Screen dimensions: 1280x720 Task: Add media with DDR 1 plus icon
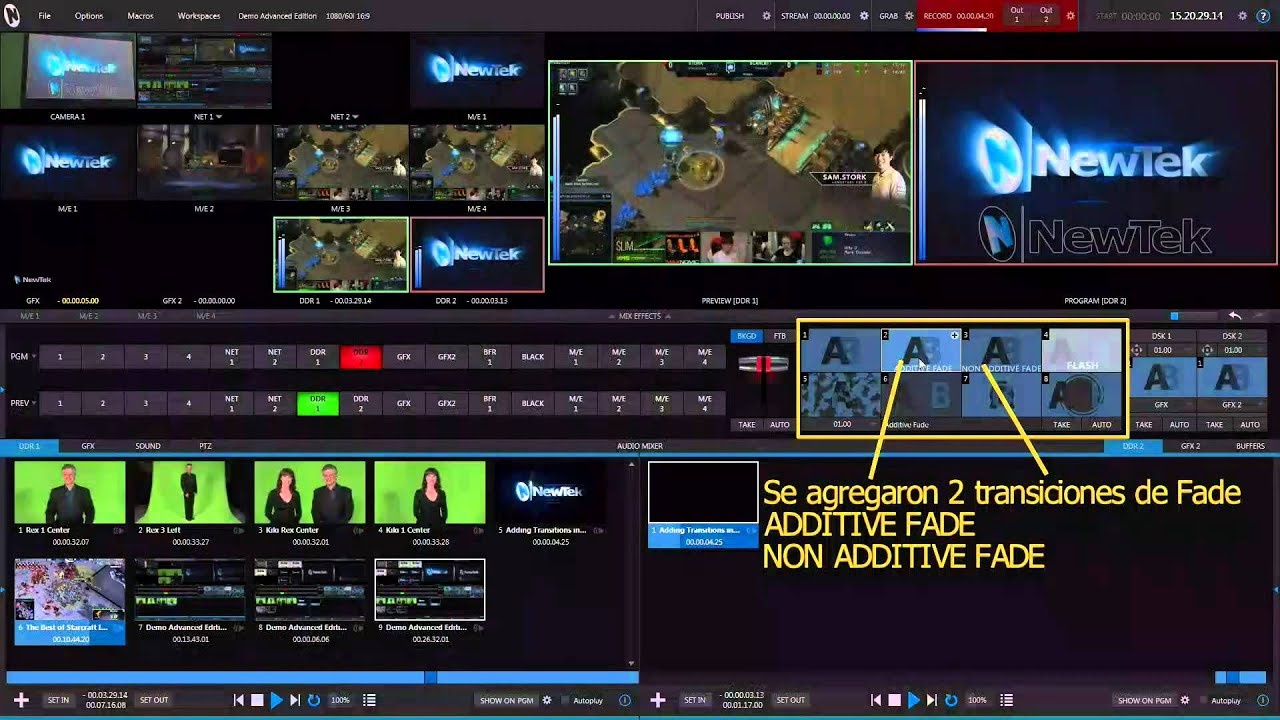pyautogui.click(x=20, y=700)
